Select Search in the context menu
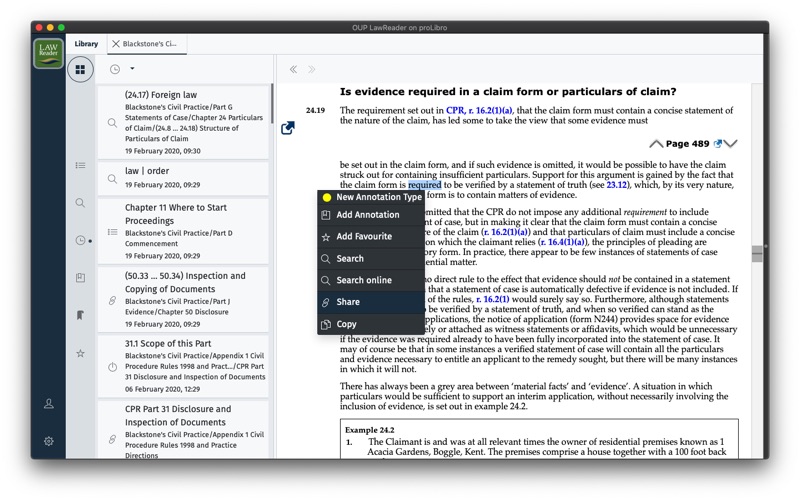The image size is (800, 500). click(370, 259)
